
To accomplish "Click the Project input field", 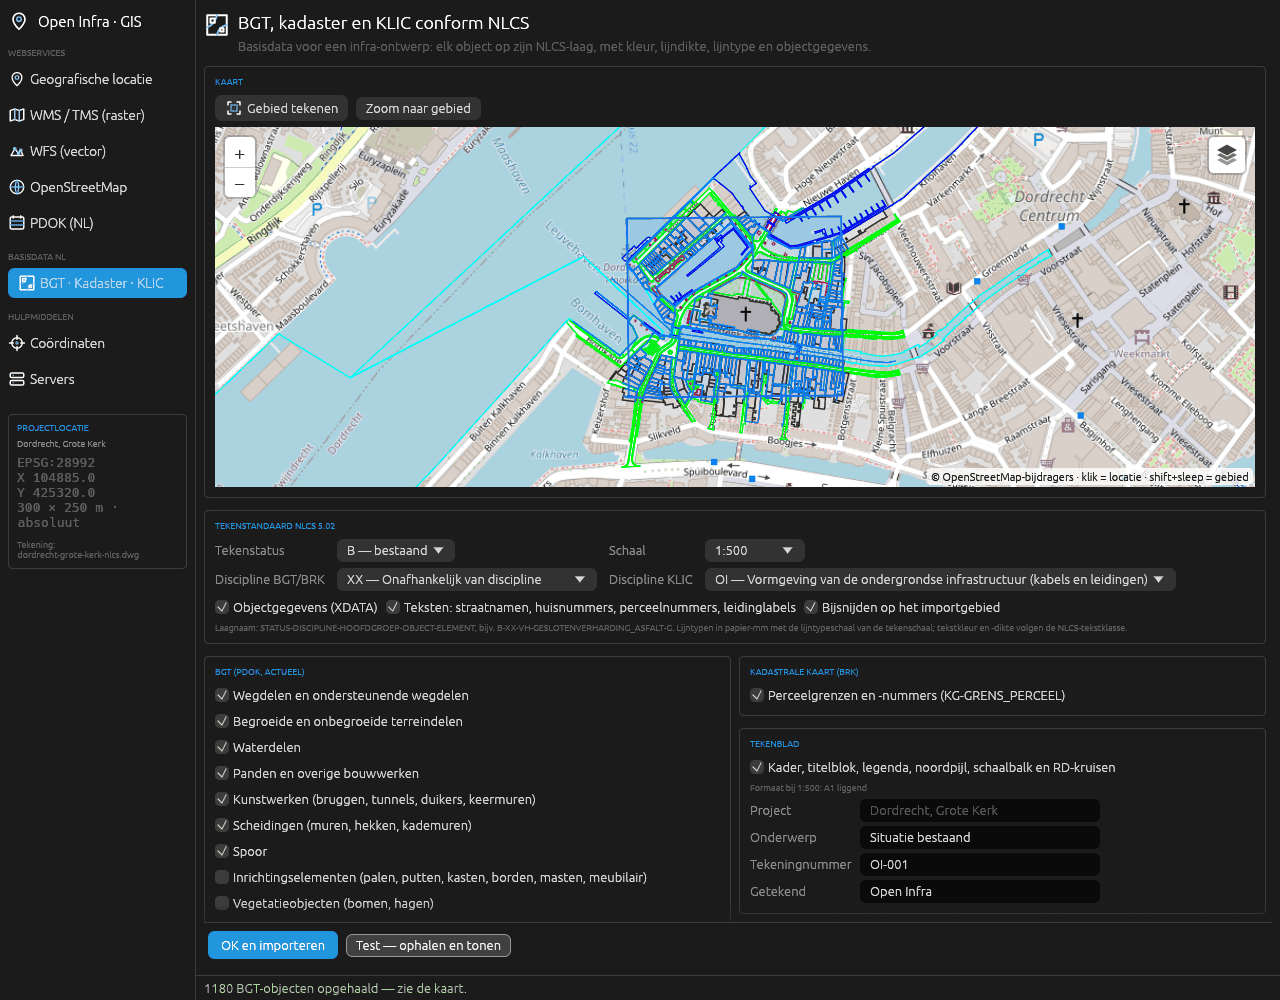I will [x=980, y=811].
